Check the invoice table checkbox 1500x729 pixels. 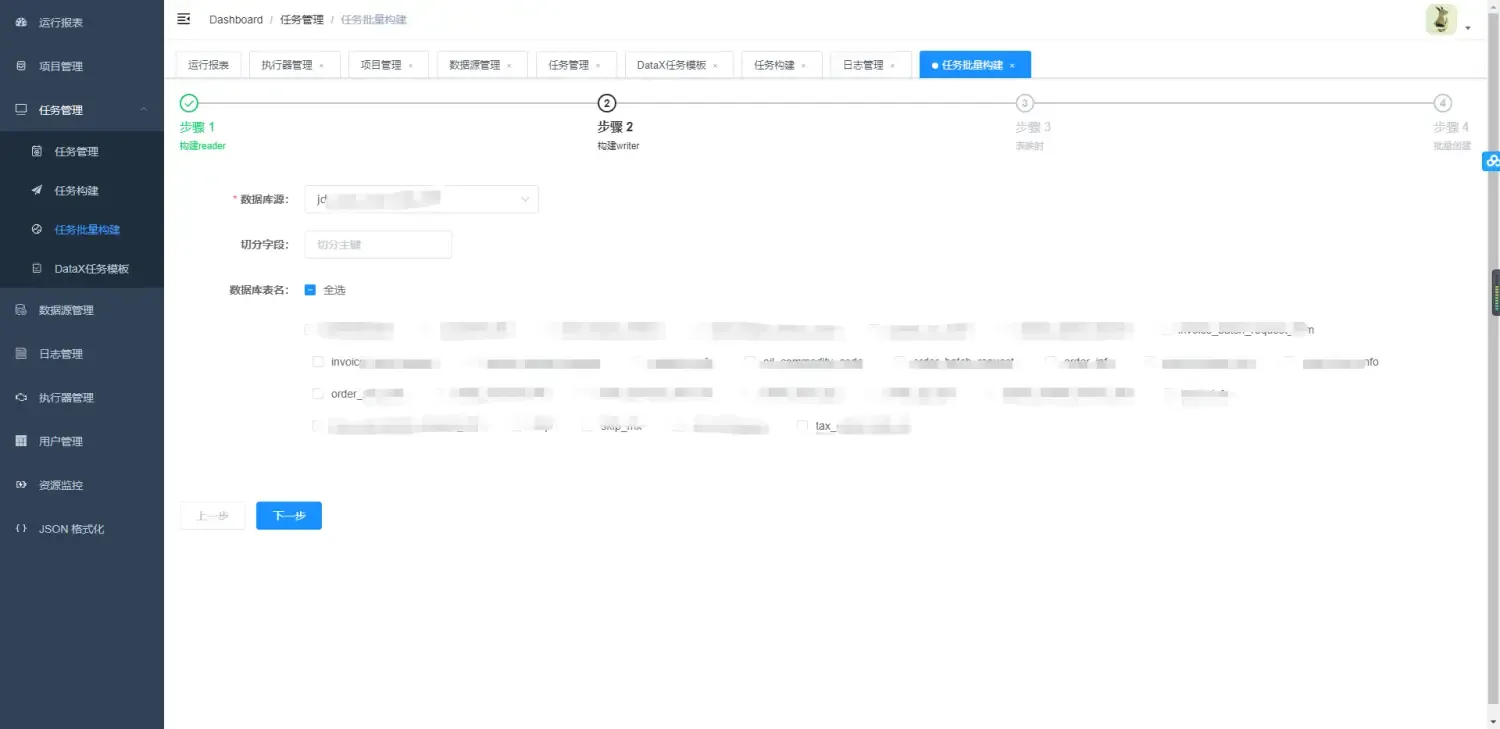(x=318, y=361)
